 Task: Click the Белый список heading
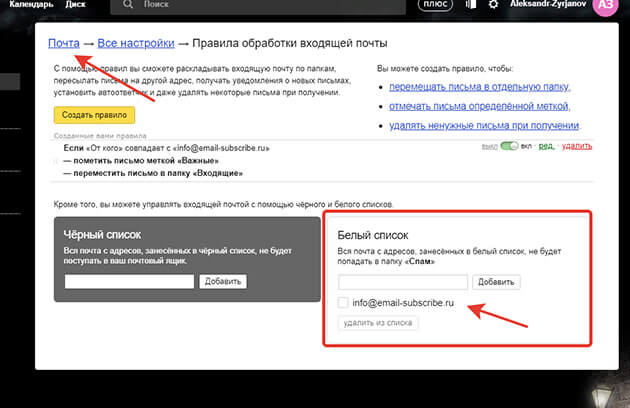tap(373, 235)
